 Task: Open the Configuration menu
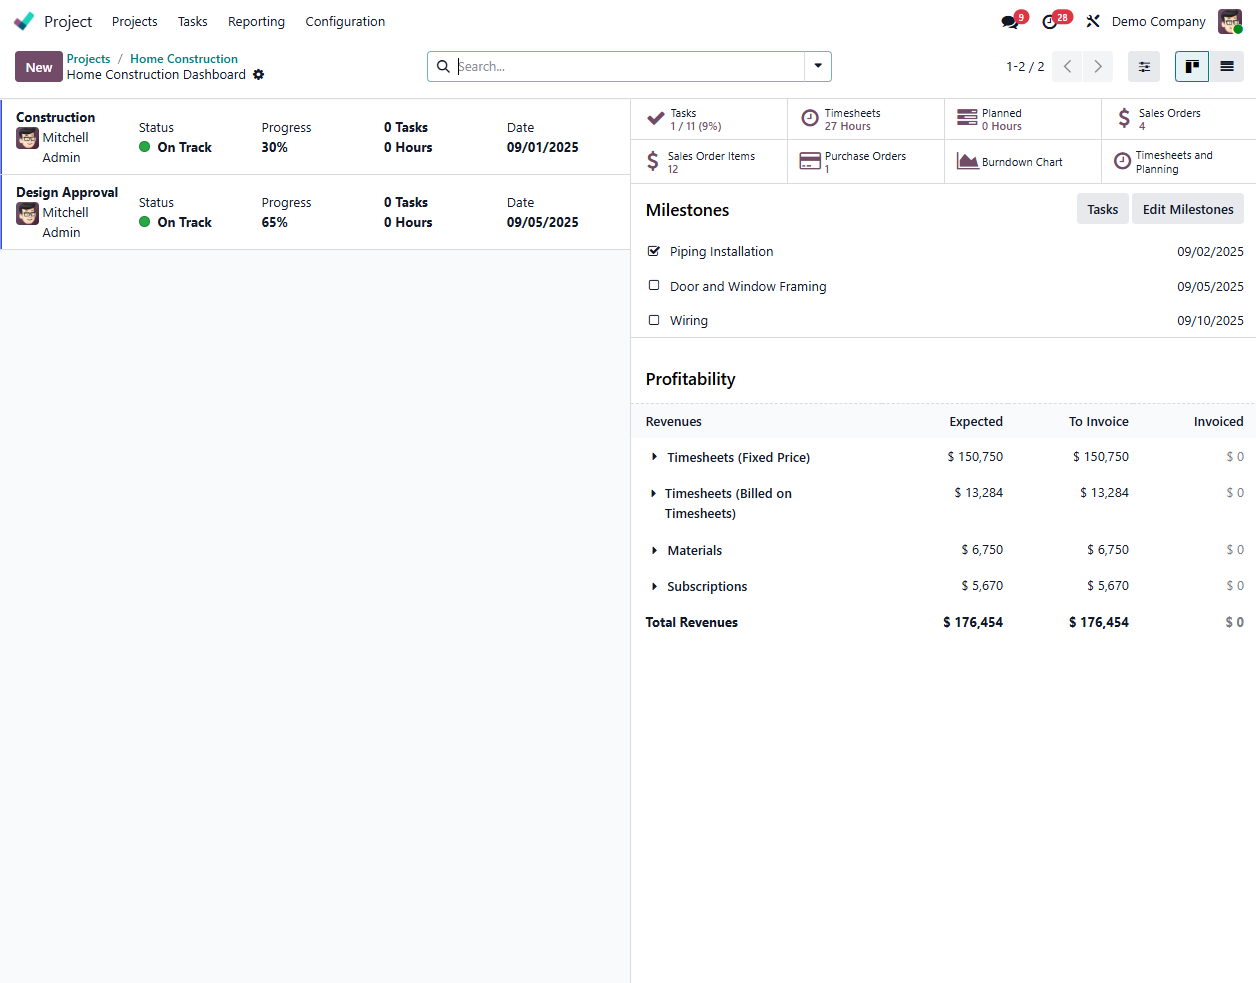[345, 22]
